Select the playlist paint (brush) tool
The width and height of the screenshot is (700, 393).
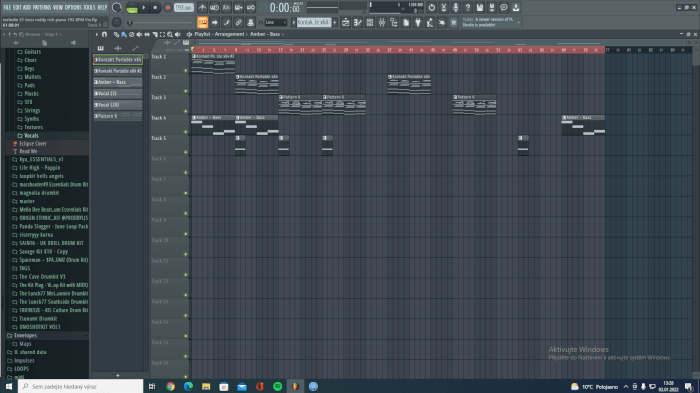pyautogui.click(x=124, y=34)
